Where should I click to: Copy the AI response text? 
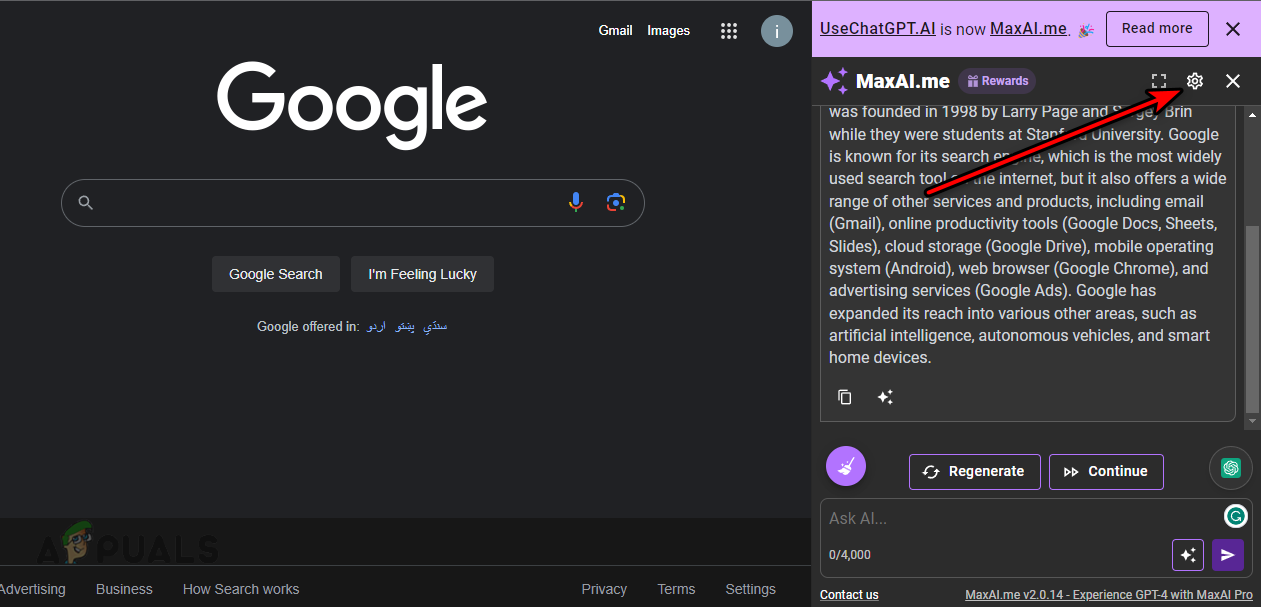click(x=845, y=397)
